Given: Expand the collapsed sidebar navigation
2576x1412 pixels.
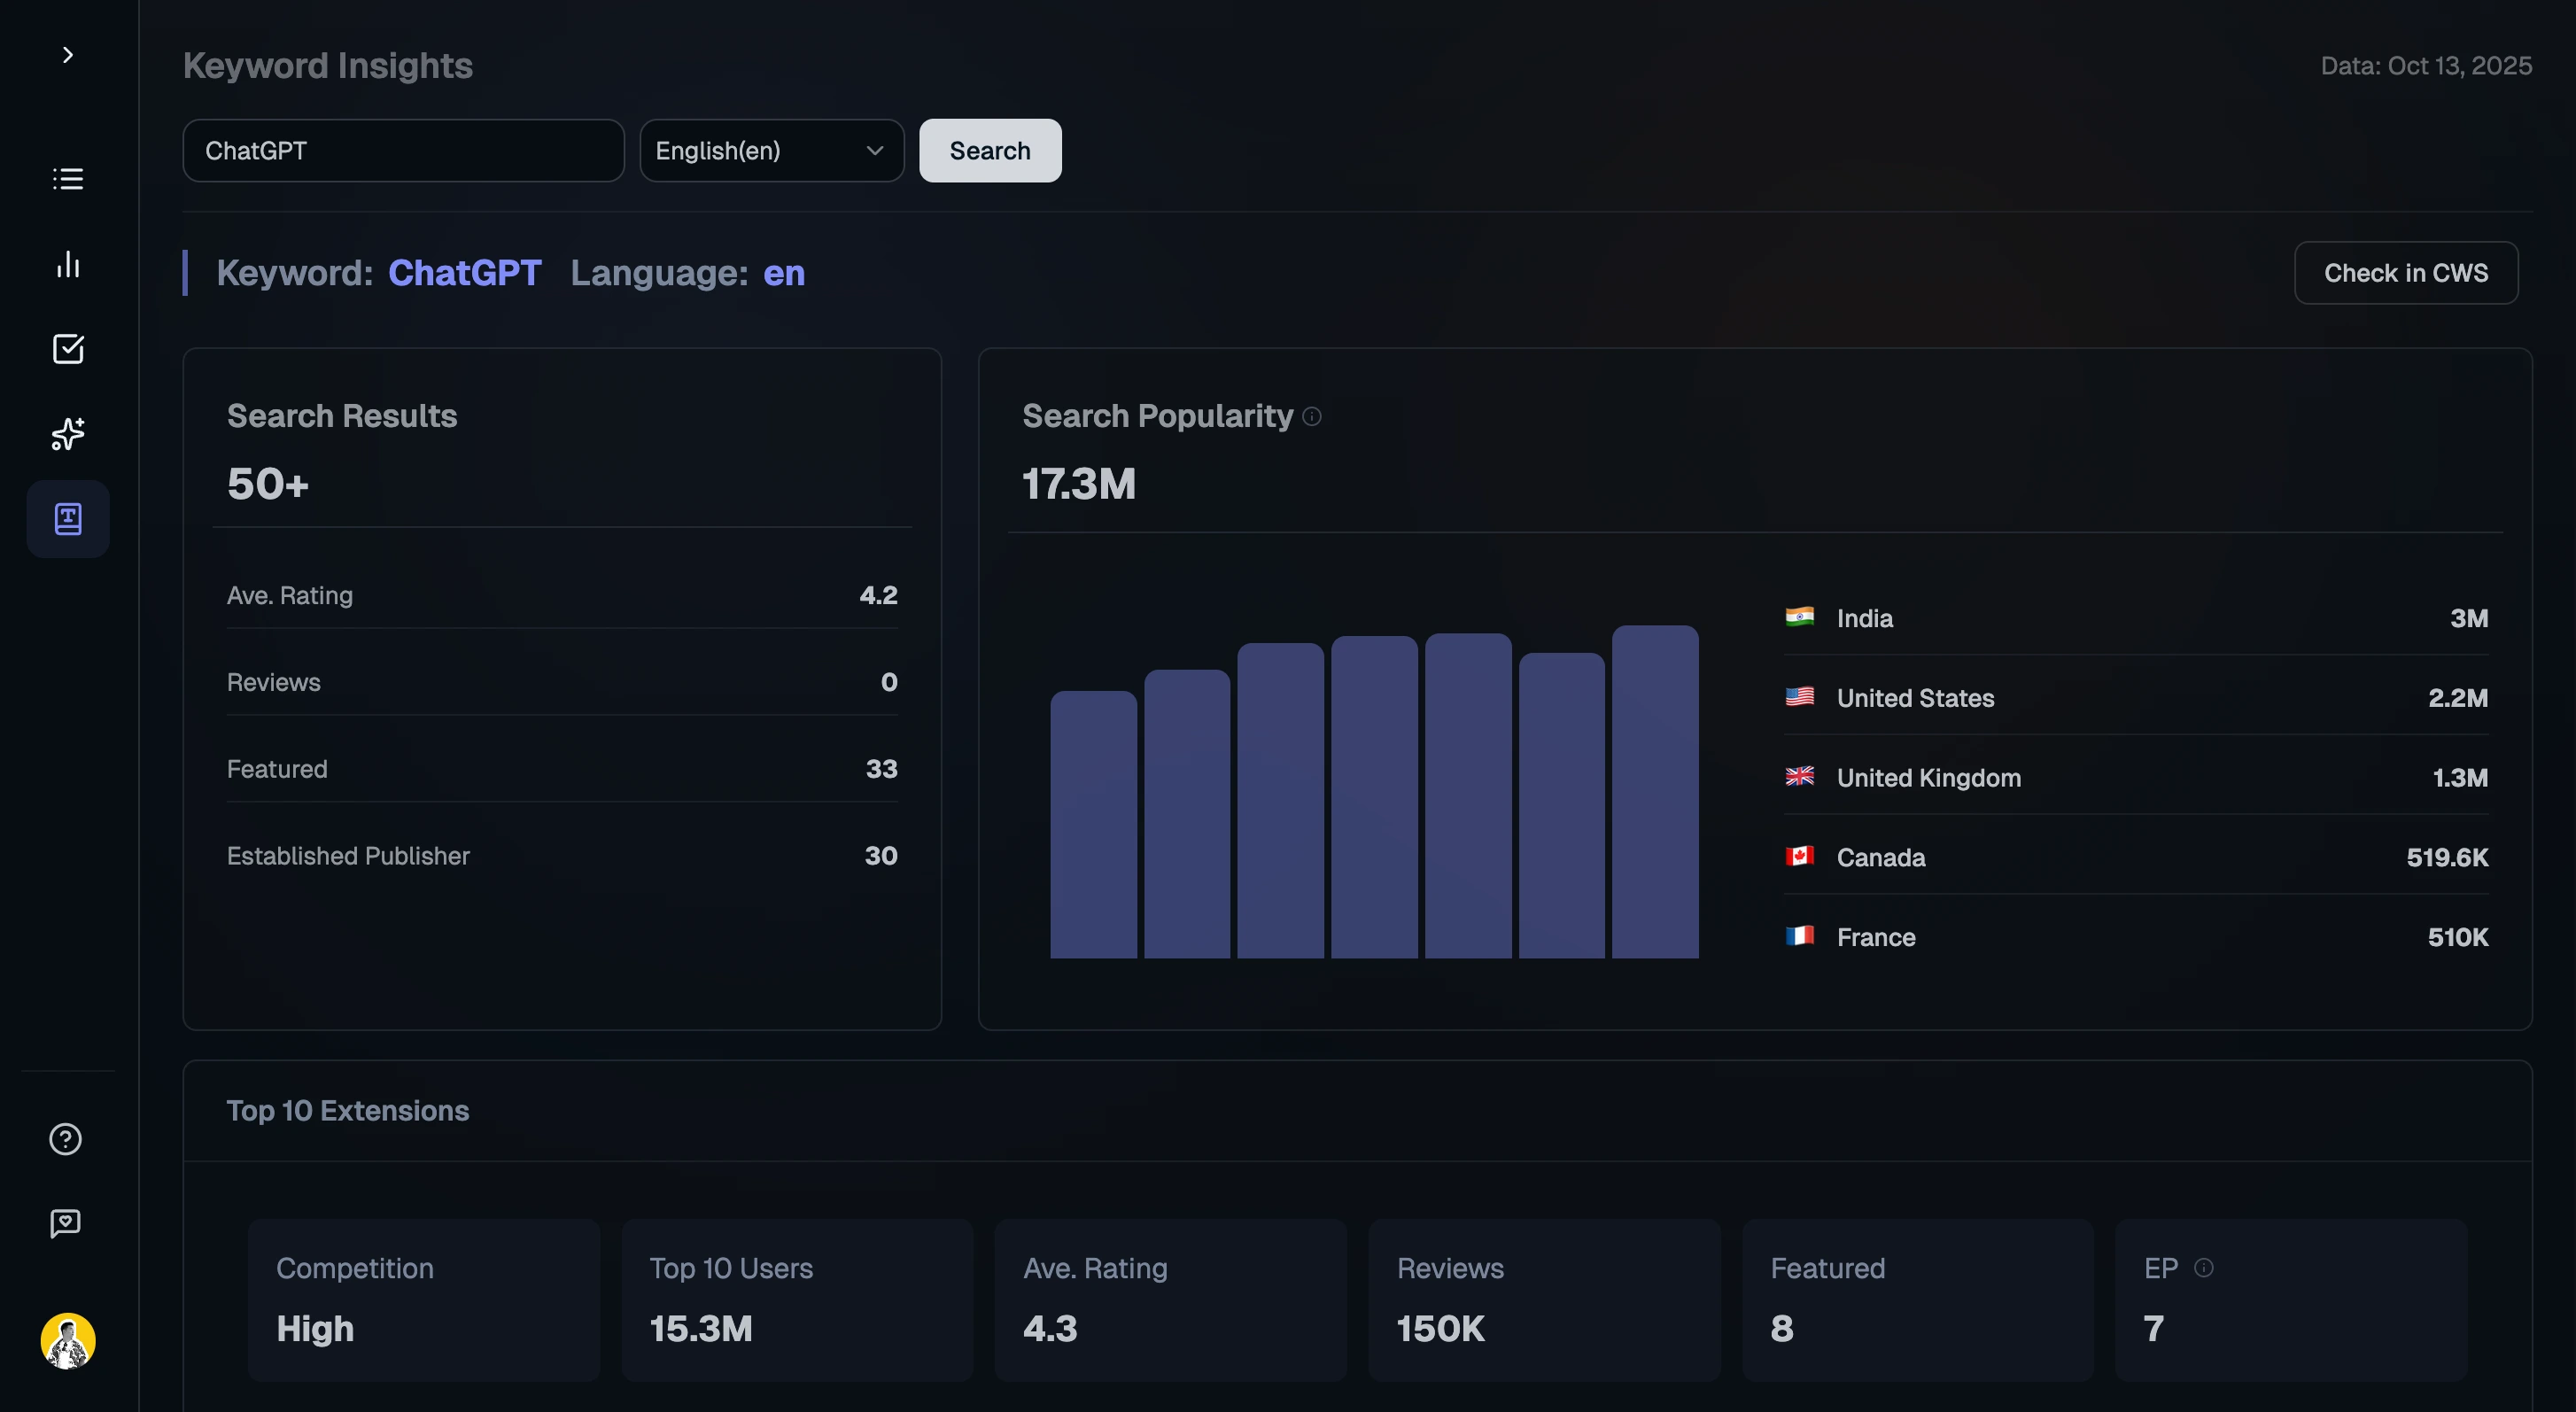Looking at the screenshot, I should coord(67,54).
